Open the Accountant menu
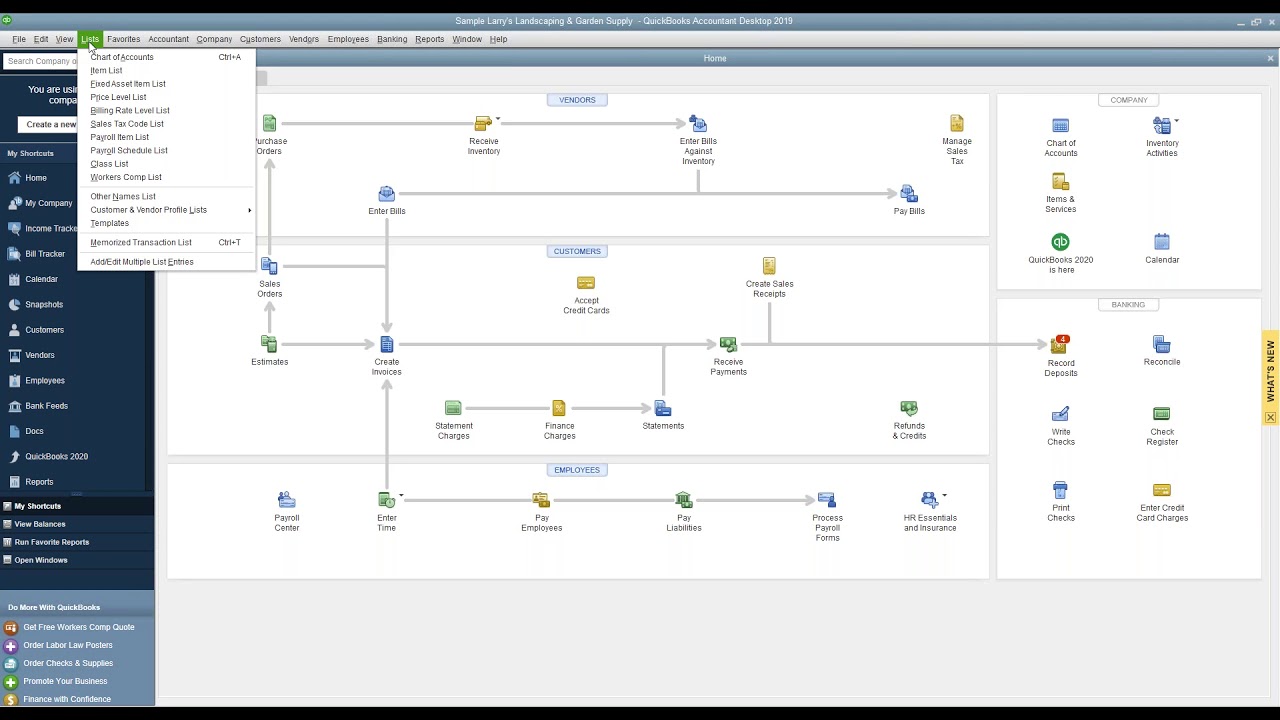The image size is (1280, 720). 168,39
